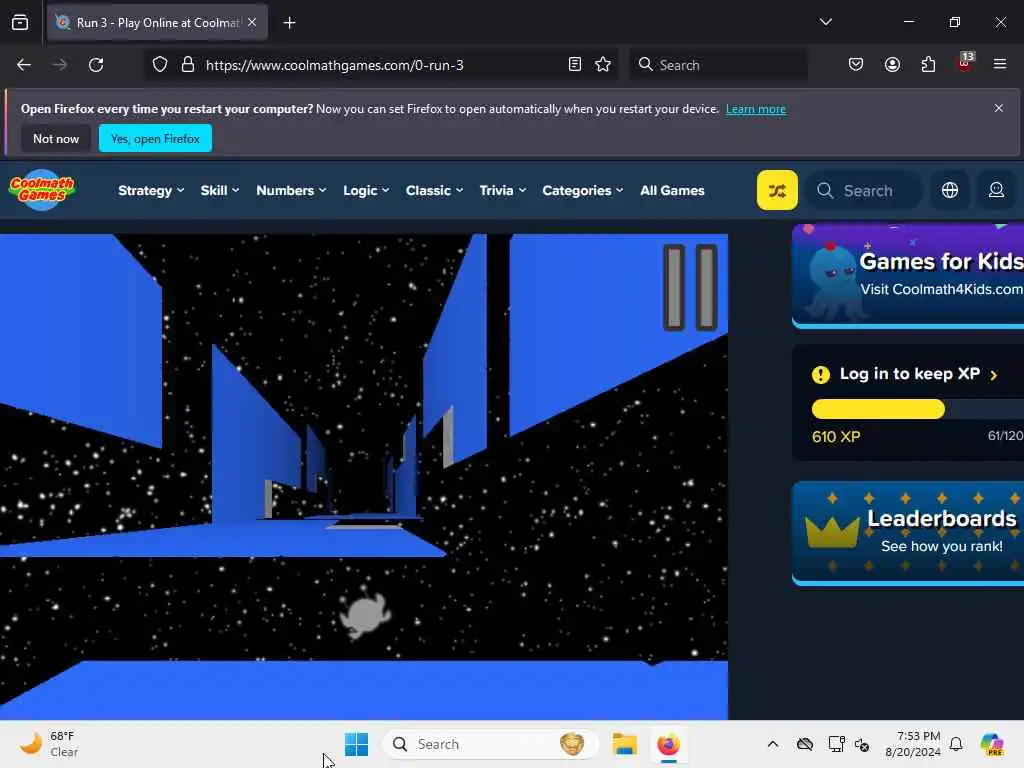1024x768 pixels.
Task: Show hidden system tray icons
Action: coord(773,744)
